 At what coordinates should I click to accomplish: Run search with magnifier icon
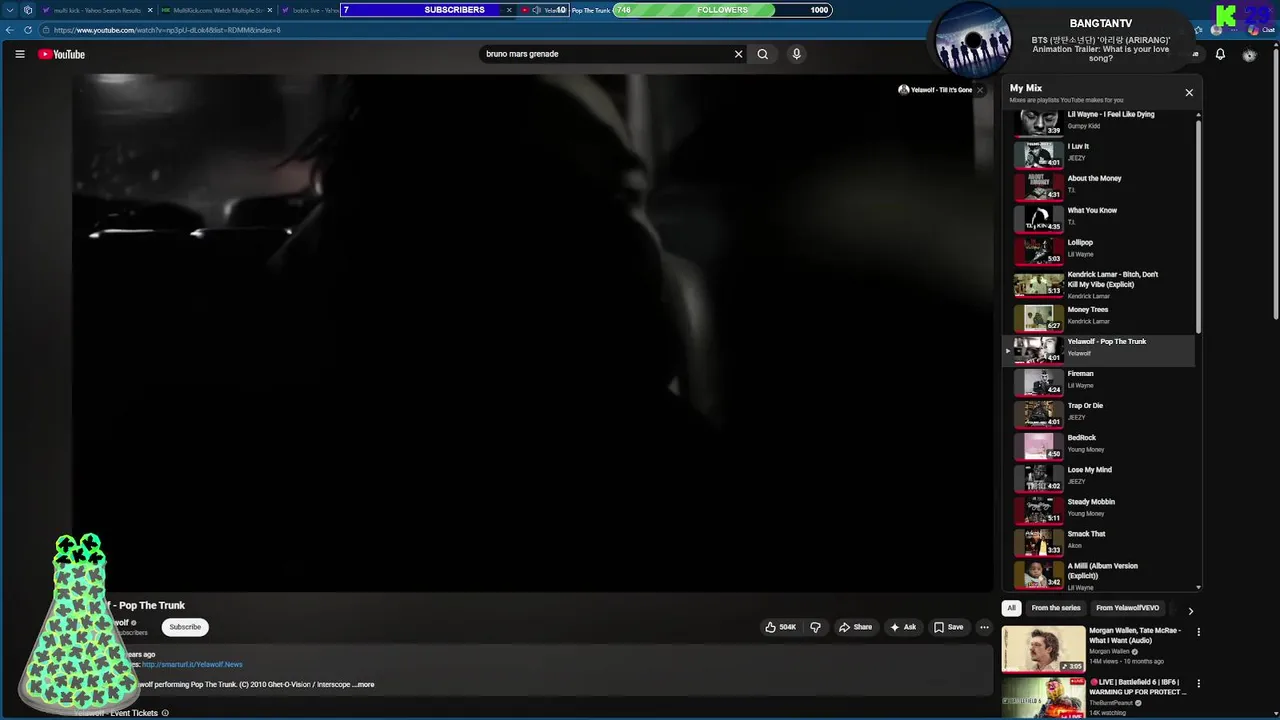pos(763,54)
